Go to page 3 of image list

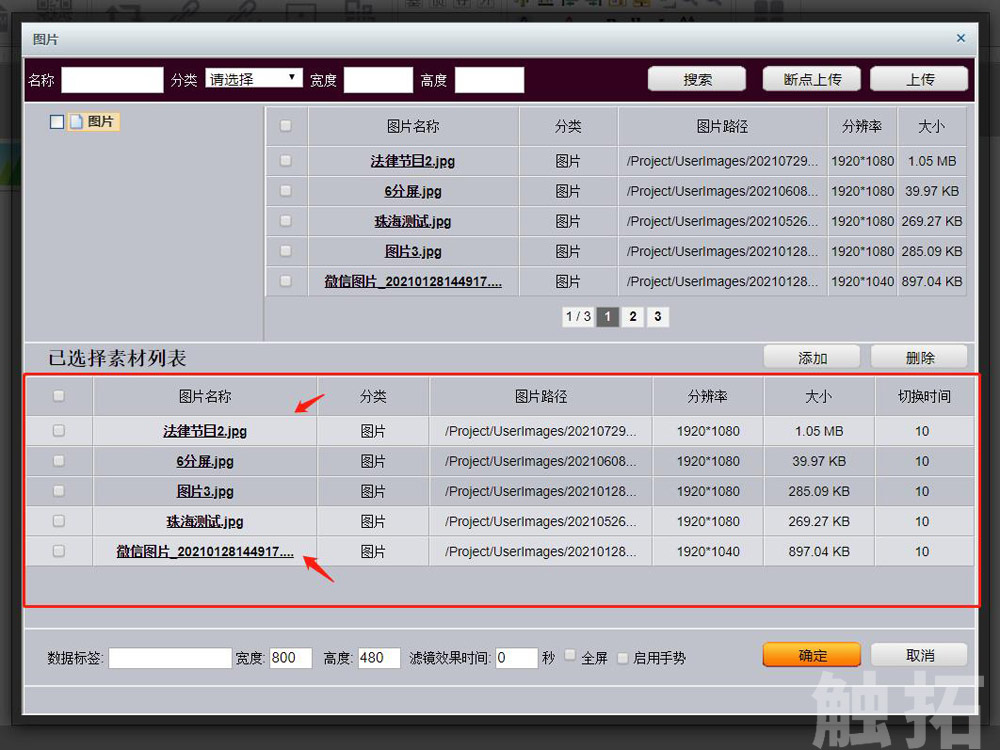tap(658, 316)
